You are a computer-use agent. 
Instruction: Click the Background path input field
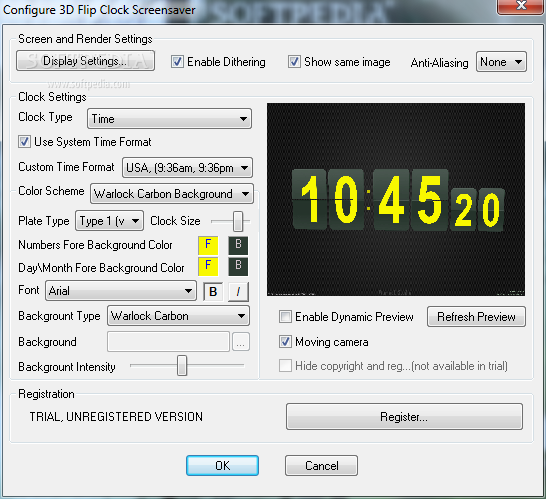click(x=169, y=342)
